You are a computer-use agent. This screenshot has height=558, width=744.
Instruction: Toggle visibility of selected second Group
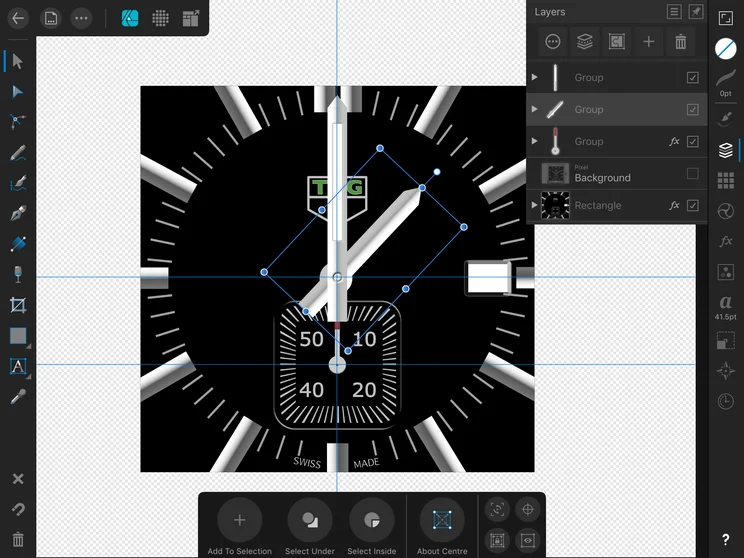pyautogui.click(x=692, y=110)
